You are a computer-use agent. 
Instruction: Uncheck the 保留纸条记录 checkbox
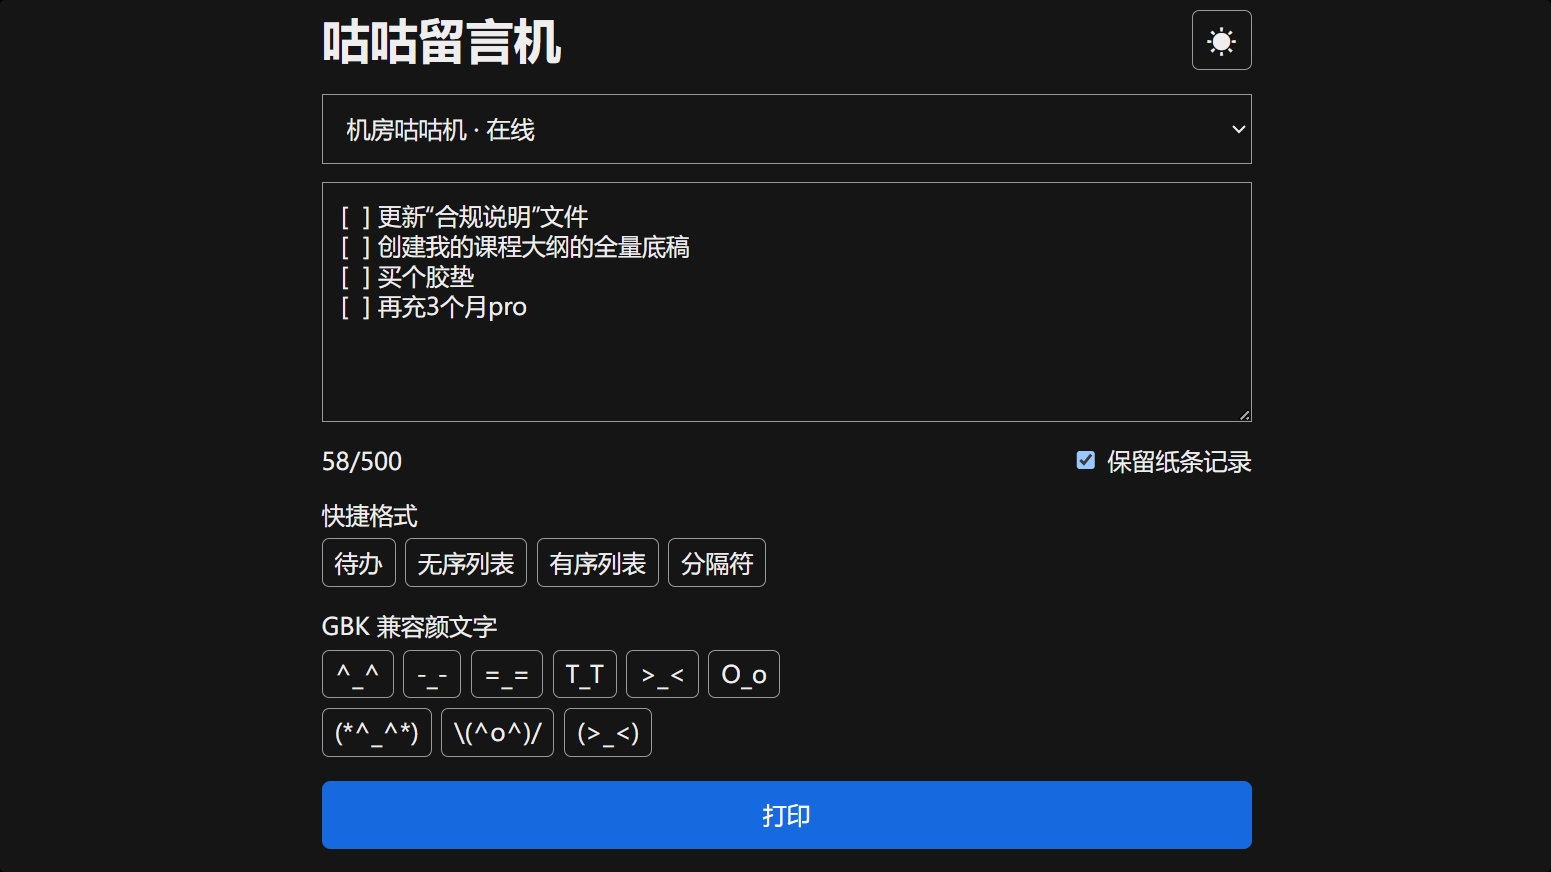[x=1085, y=460]
